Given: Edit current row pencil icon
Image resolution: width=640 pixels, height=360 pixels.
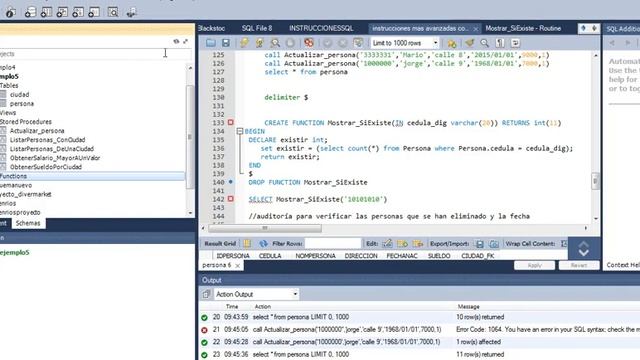Looking at the screenshot, I should pos(387,244).
